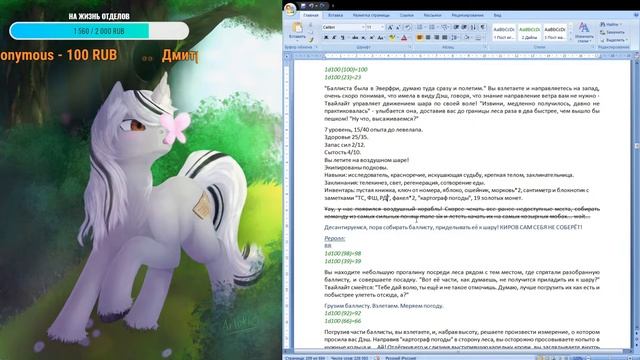Redo the action in quick access toolbar

[322, 5]
